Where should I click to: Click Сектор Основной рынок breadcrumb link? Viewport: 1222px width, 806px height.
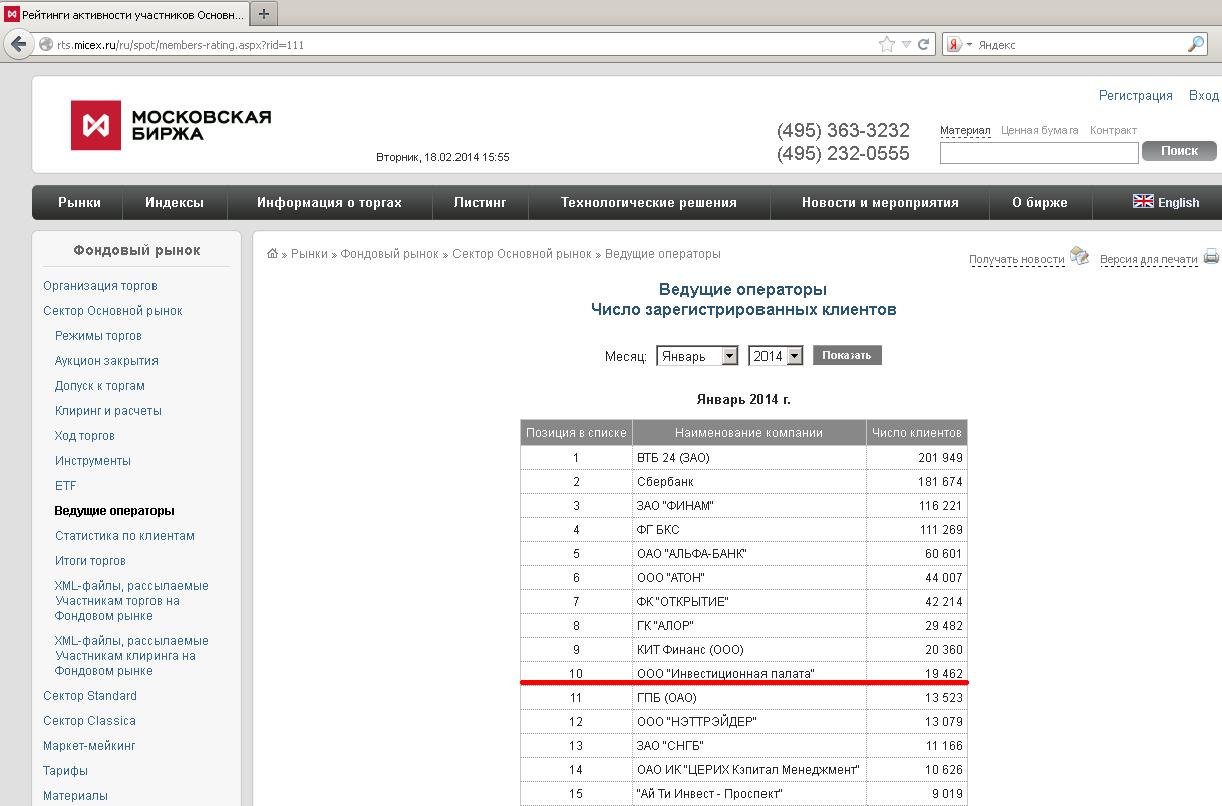[522, 254]
